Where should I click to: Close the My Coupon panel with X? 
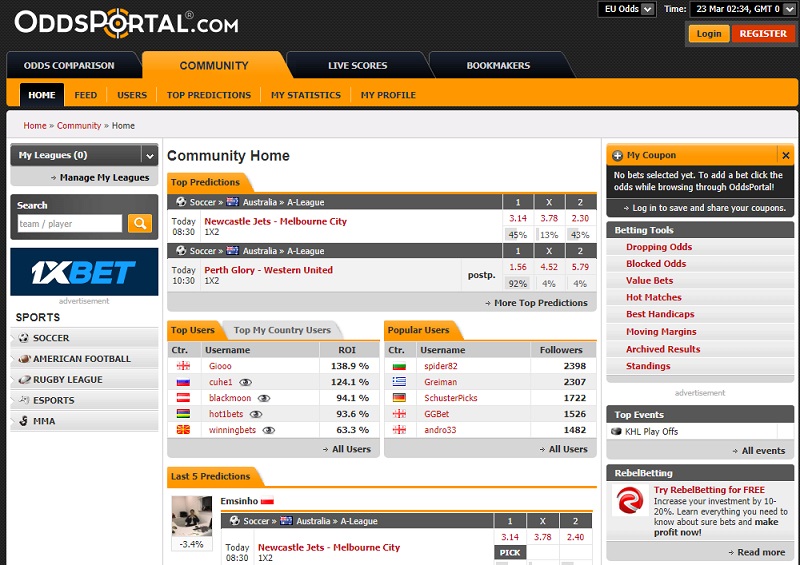point(786,155)
